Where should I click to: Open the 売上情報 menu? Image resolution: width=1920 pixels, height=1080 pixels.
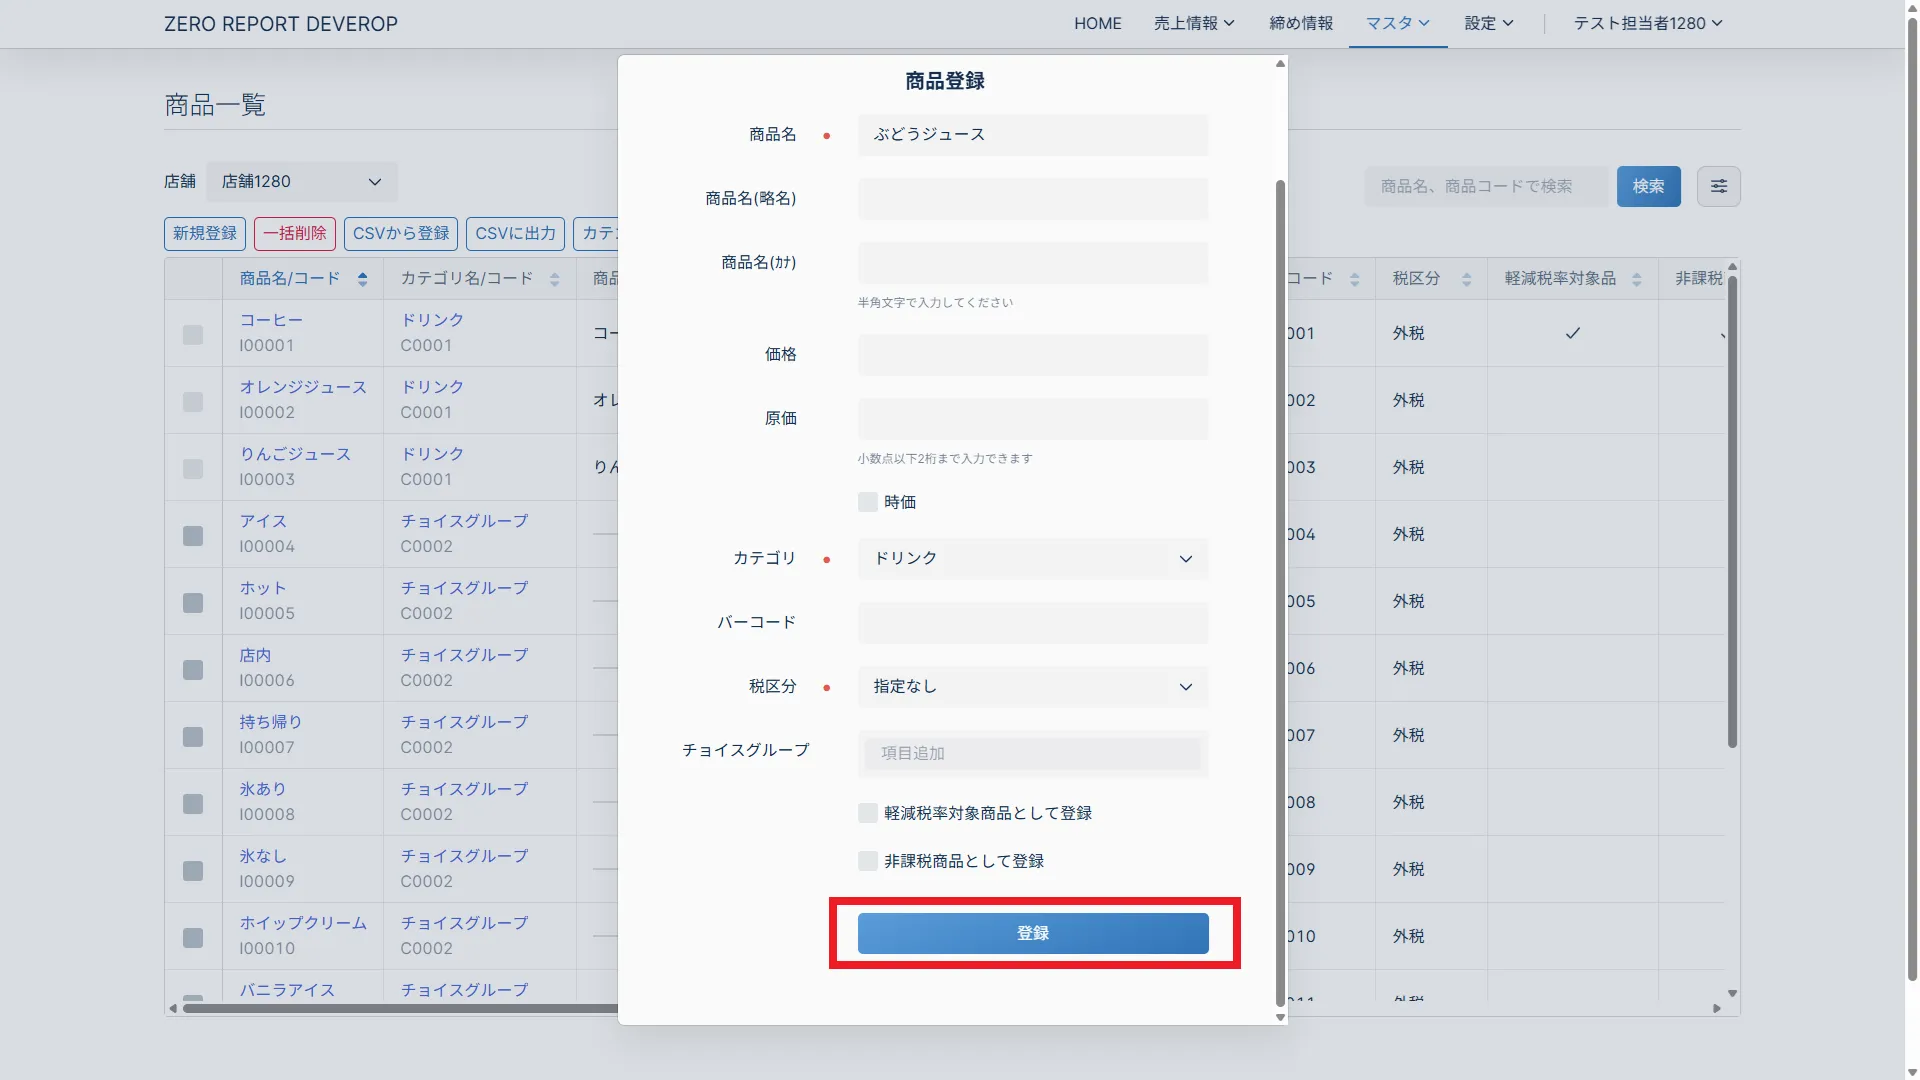[x=1193, y=23]
